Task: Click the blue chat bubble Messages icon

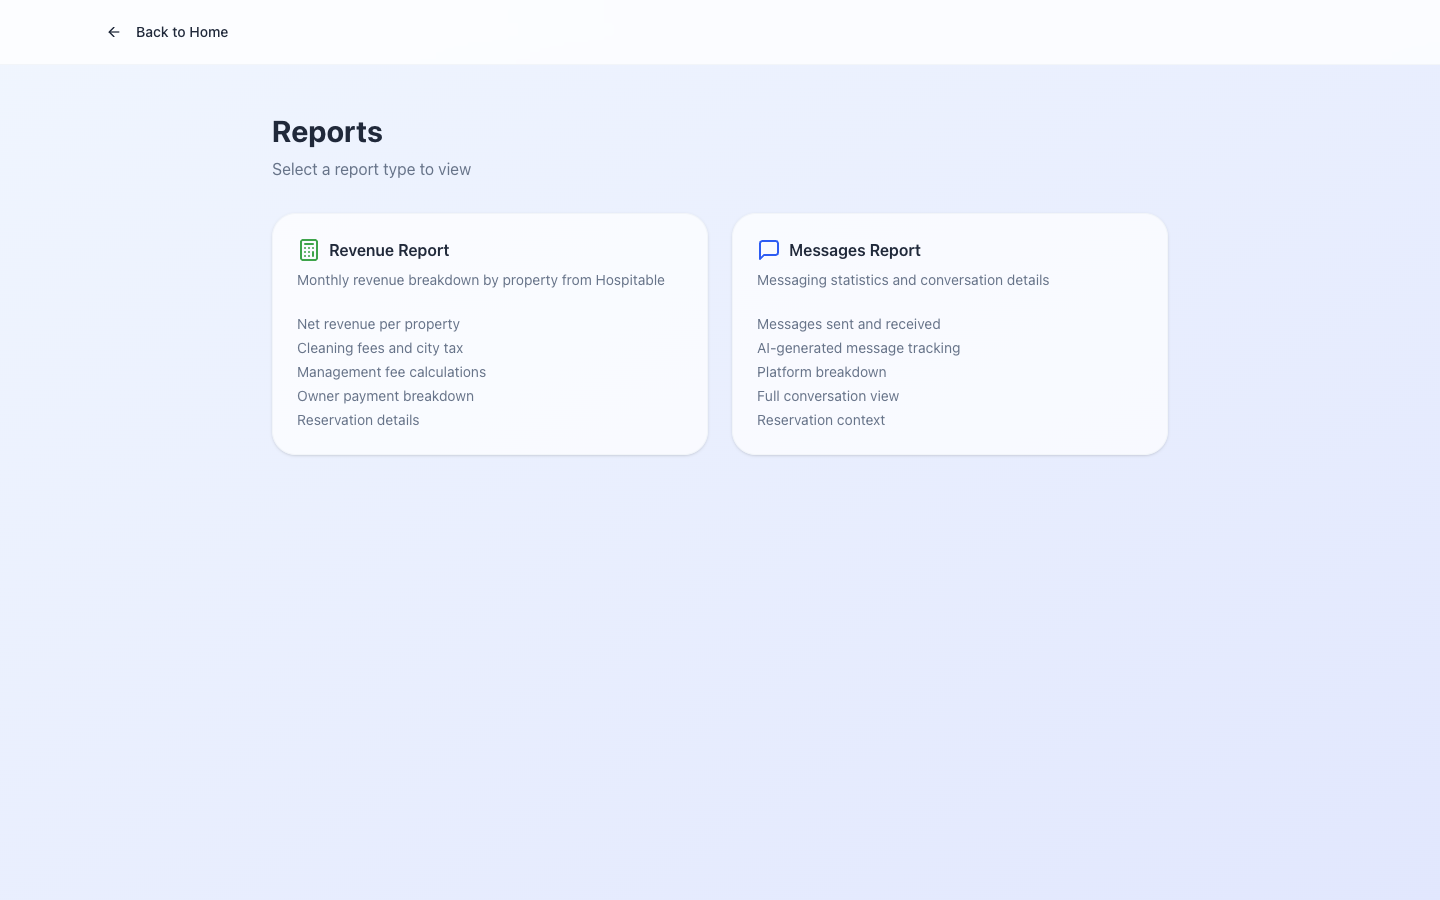Action: click(x=769, y=250)
